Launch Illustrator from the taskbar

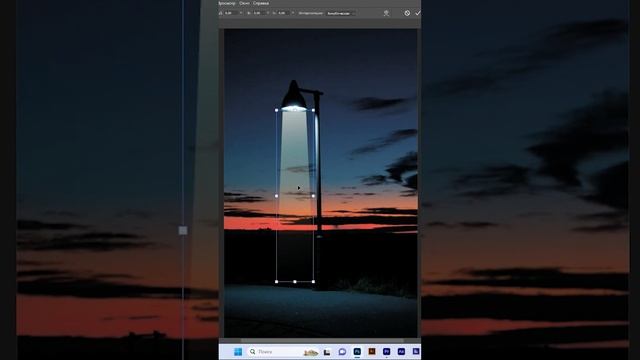[x=372, y=351]
